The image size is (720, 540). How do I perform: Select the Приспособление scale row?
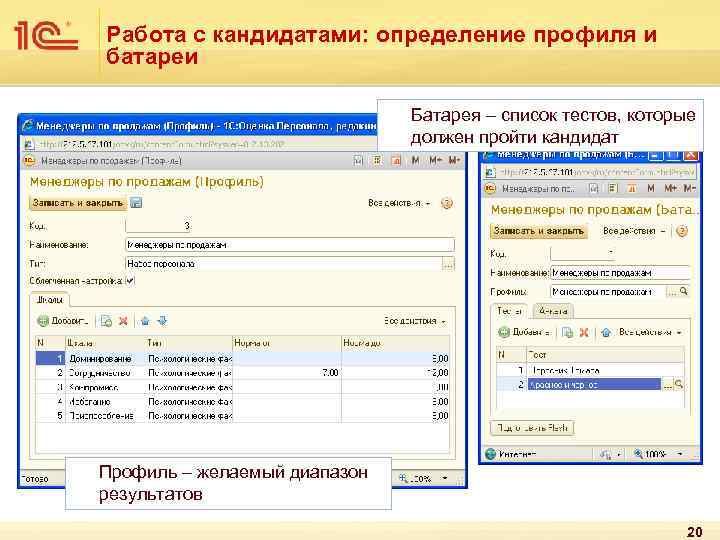(x=242, y=416)
